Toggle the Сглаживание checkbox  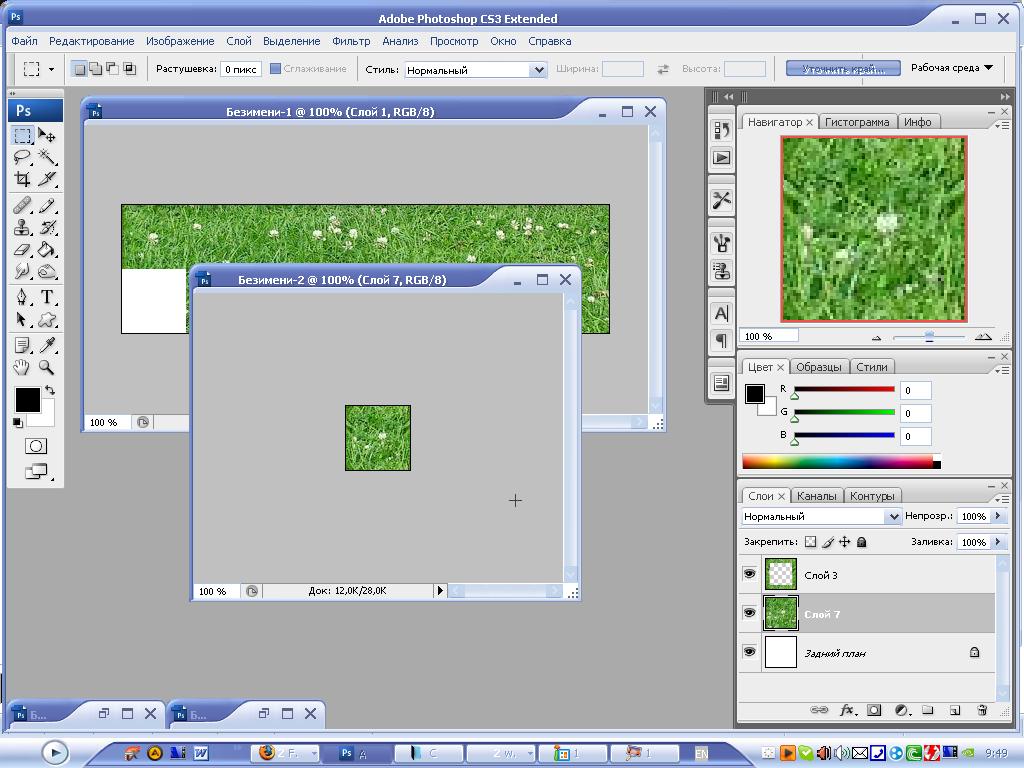click(275, 69)
